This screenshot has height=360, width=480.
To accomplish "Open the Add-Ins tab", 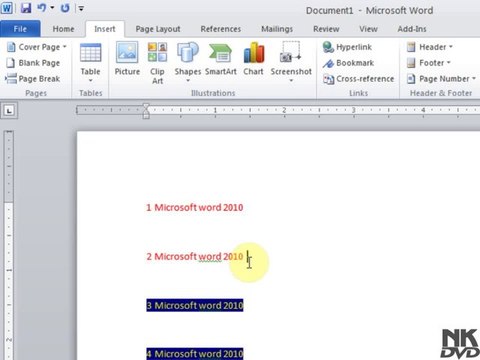I will click(412, 29).
